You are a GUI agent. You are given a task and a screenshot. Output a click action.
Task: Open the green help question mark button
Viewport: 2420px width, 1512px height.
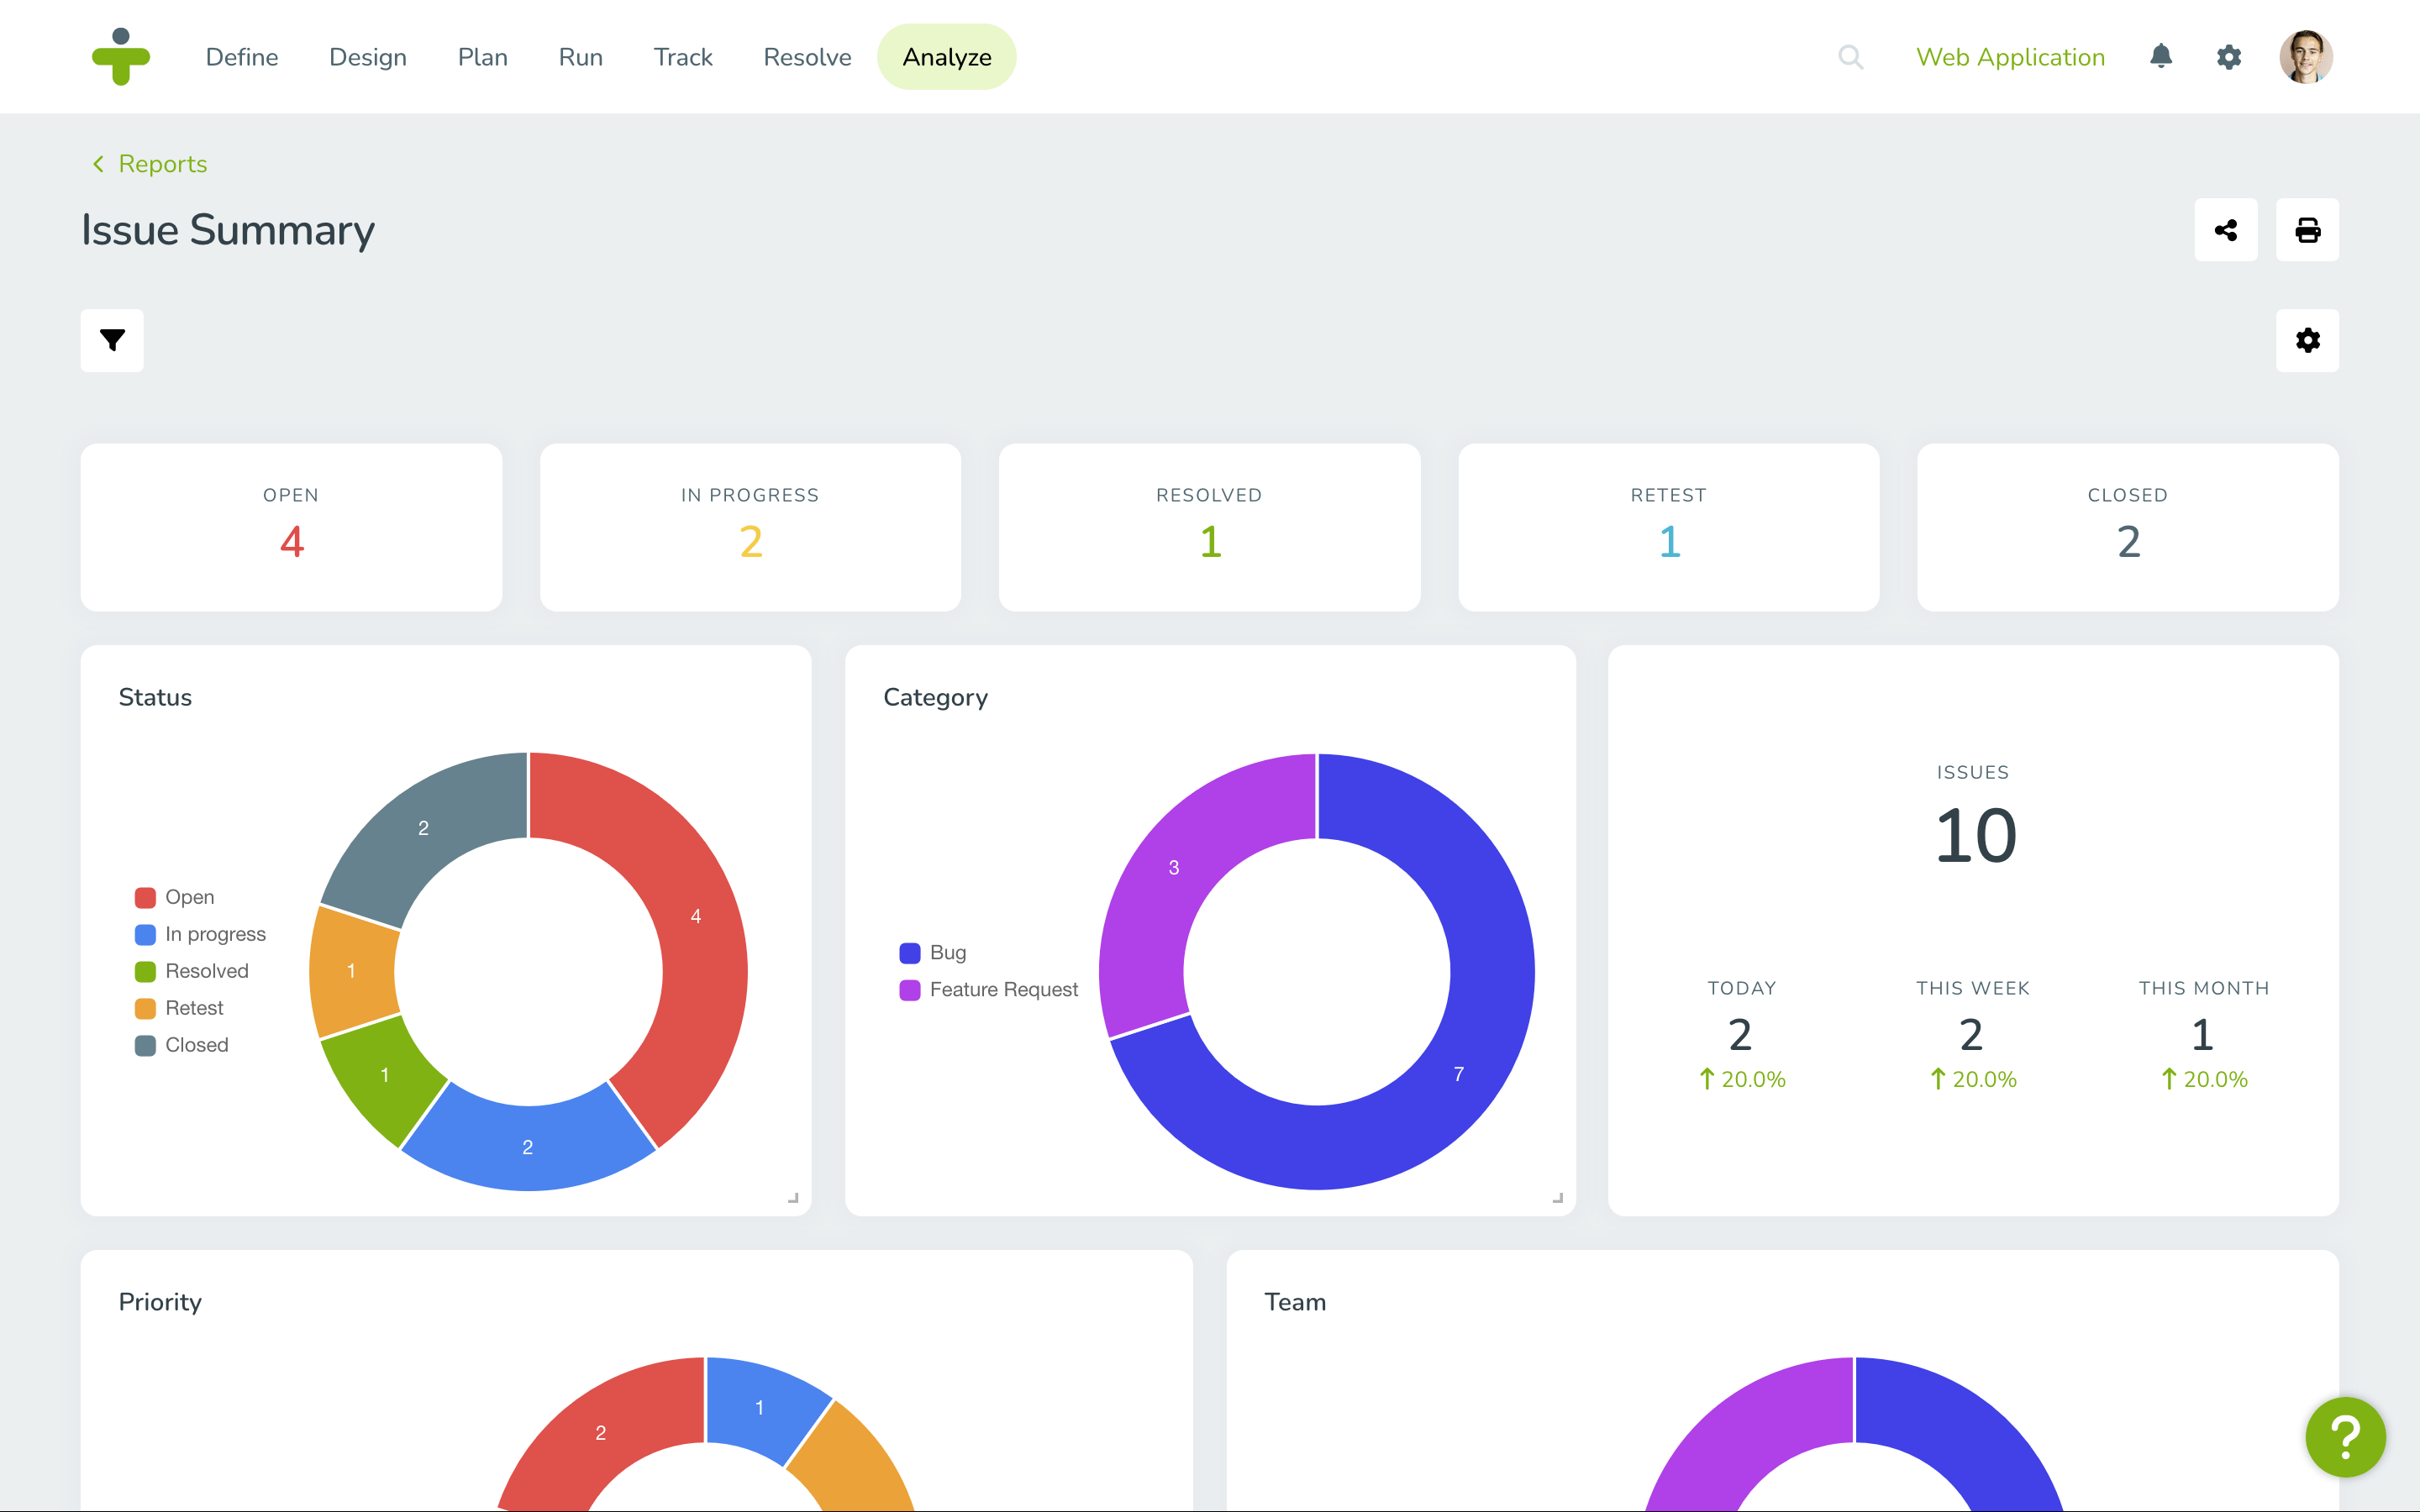coord(2345,1437)
